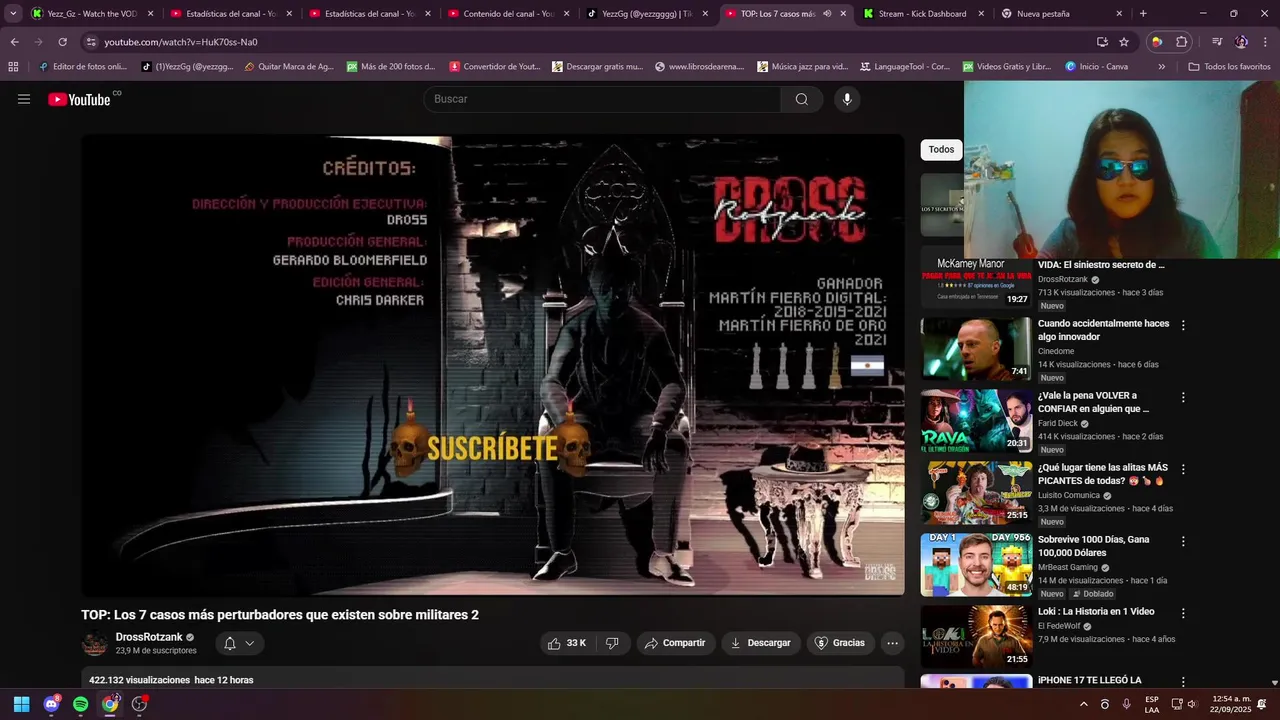Image resolution: width=1280 pixels, height=720 pixels.
Task: Reload the page
Action: [x=62, y=42]
